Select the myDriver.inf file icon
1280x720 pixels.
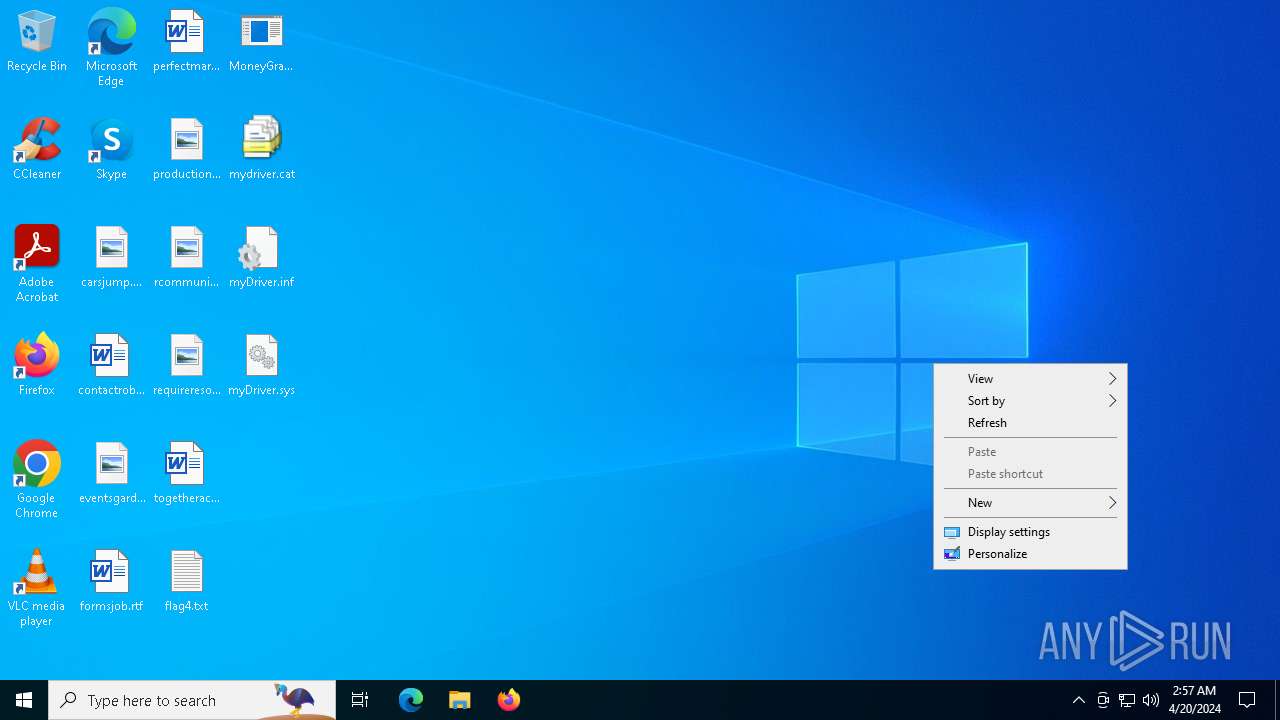coord(261,258)
